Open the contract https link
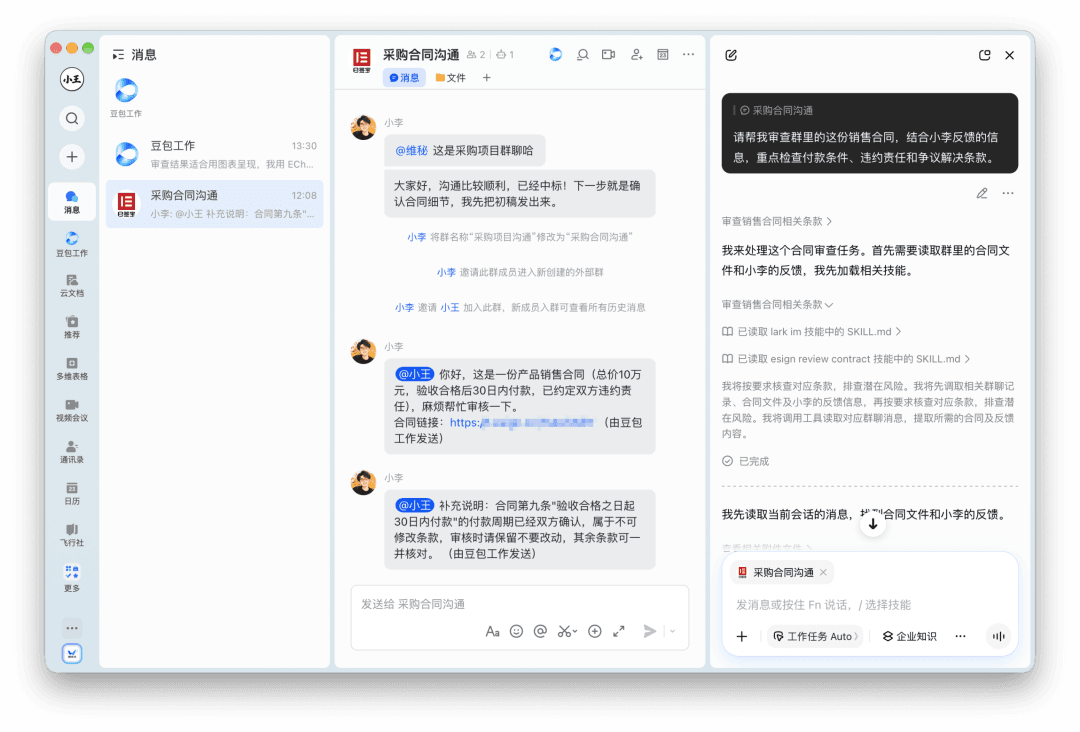The height and width of the screenshot is (732, 1080). [x=521, y=423]
